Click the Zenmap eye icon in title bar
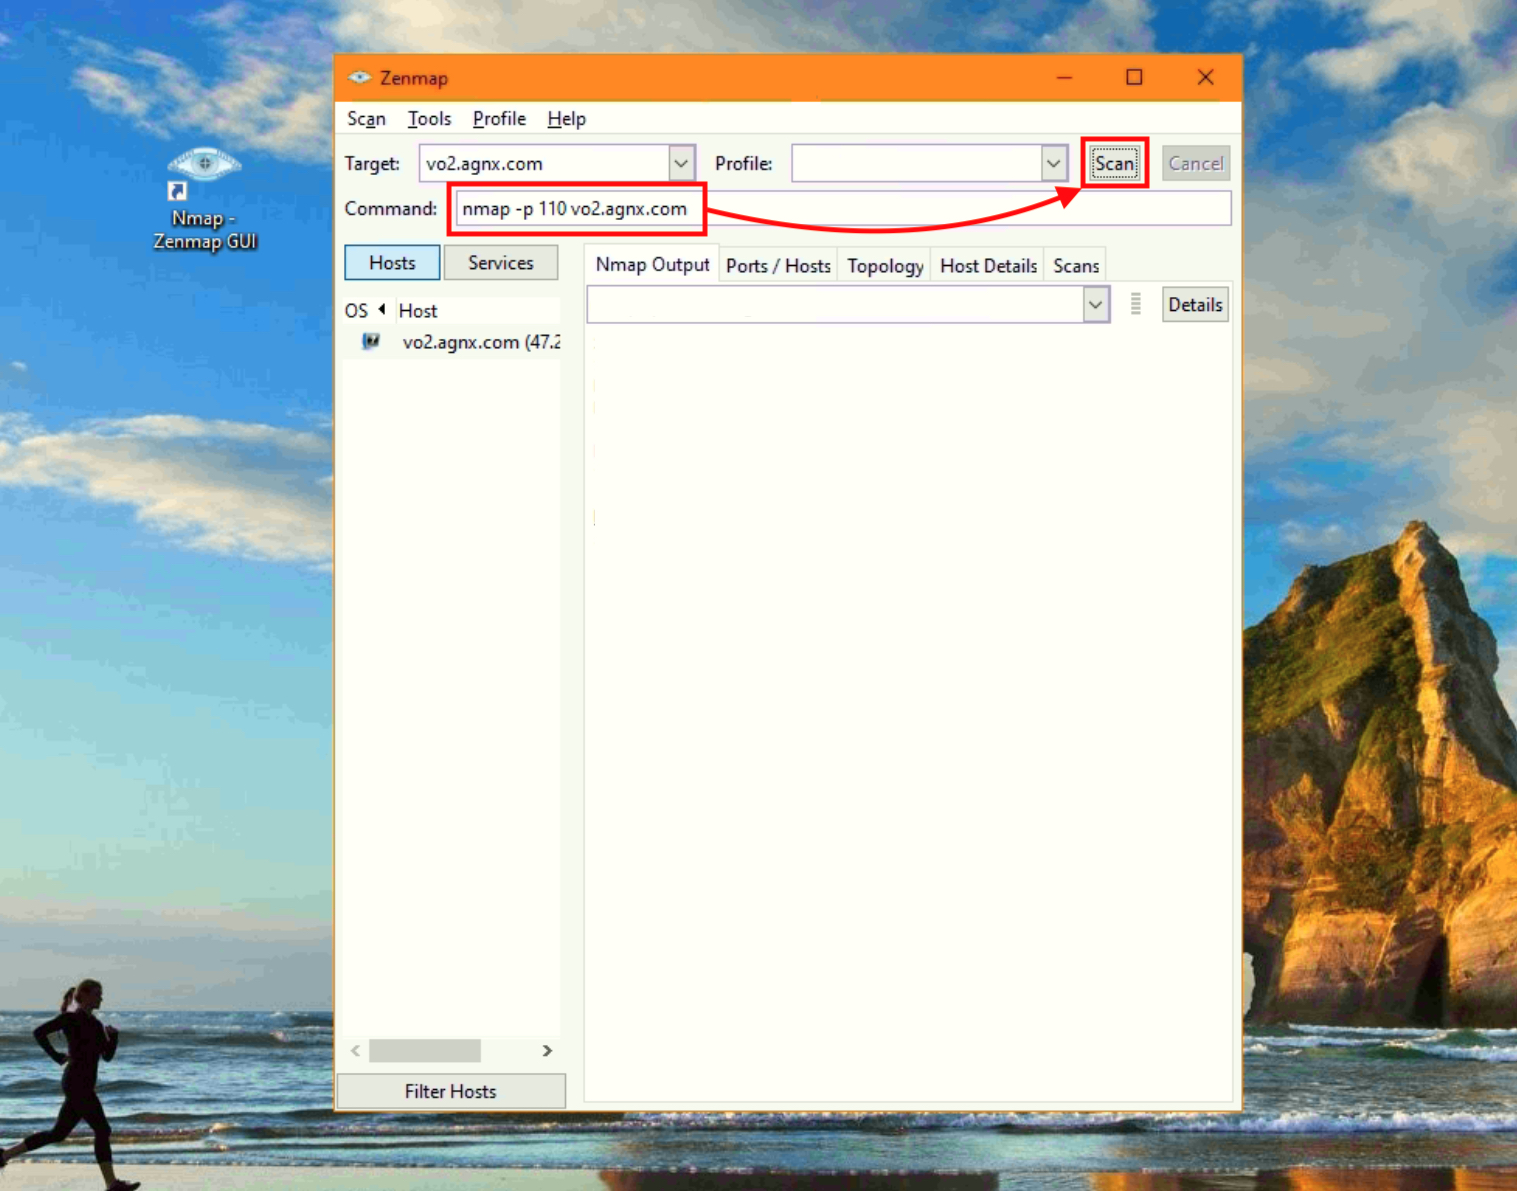This screenshot has height=1191, width=1517. pos(359,78)
